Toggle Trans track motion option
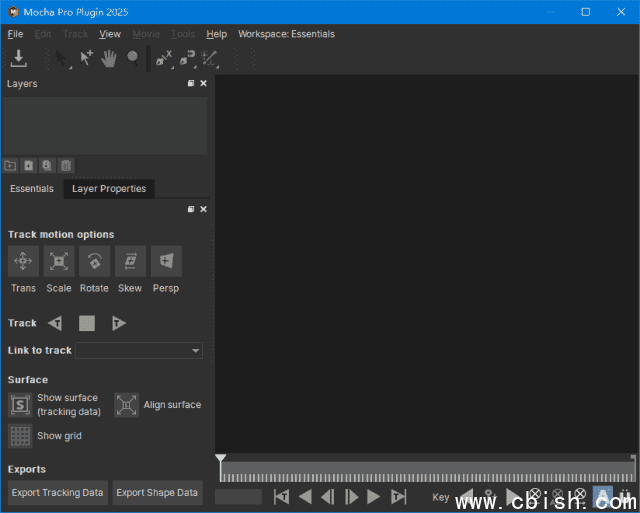The height and width of the screenshot is (513, 640). coord(23,261)
